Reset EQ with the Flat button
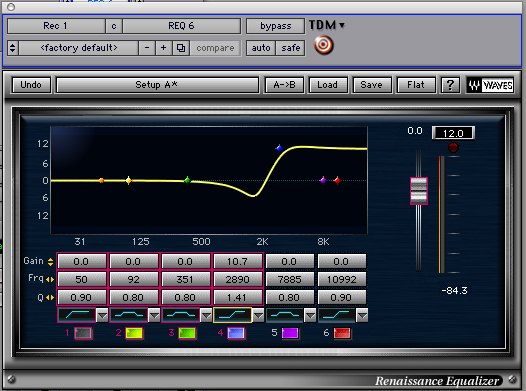526x391 pixels. click(x=416, y=85)
